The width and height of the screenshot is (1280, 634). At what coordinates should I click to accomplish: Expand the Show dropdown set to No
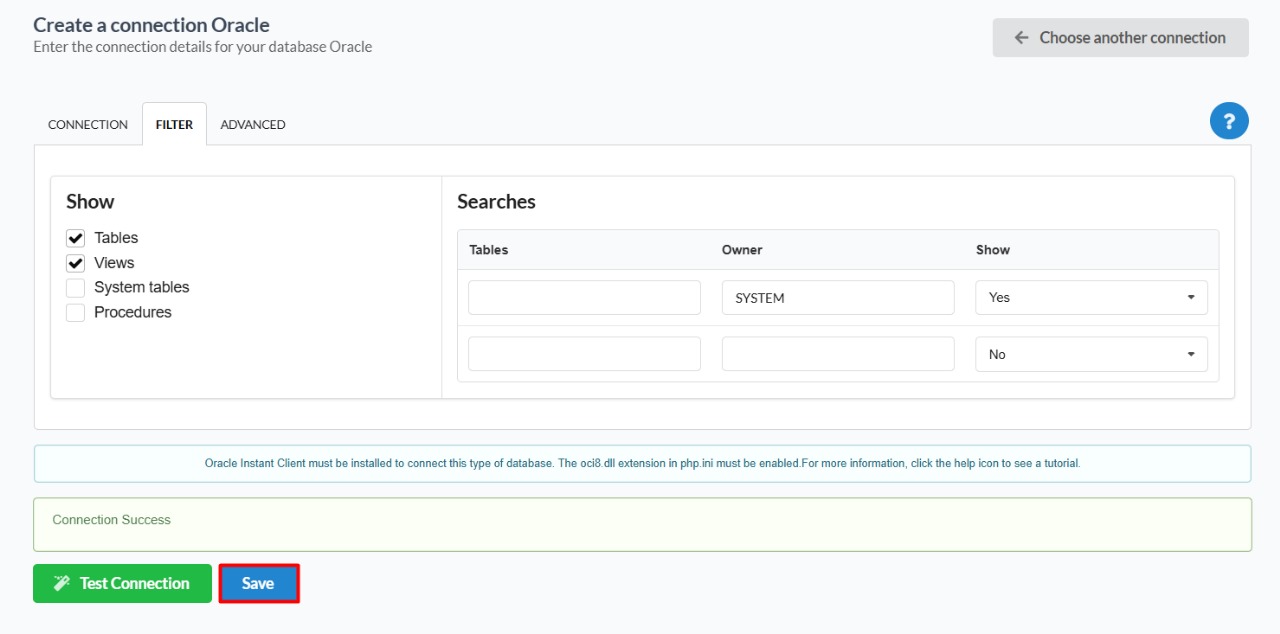pos(1091,354)
